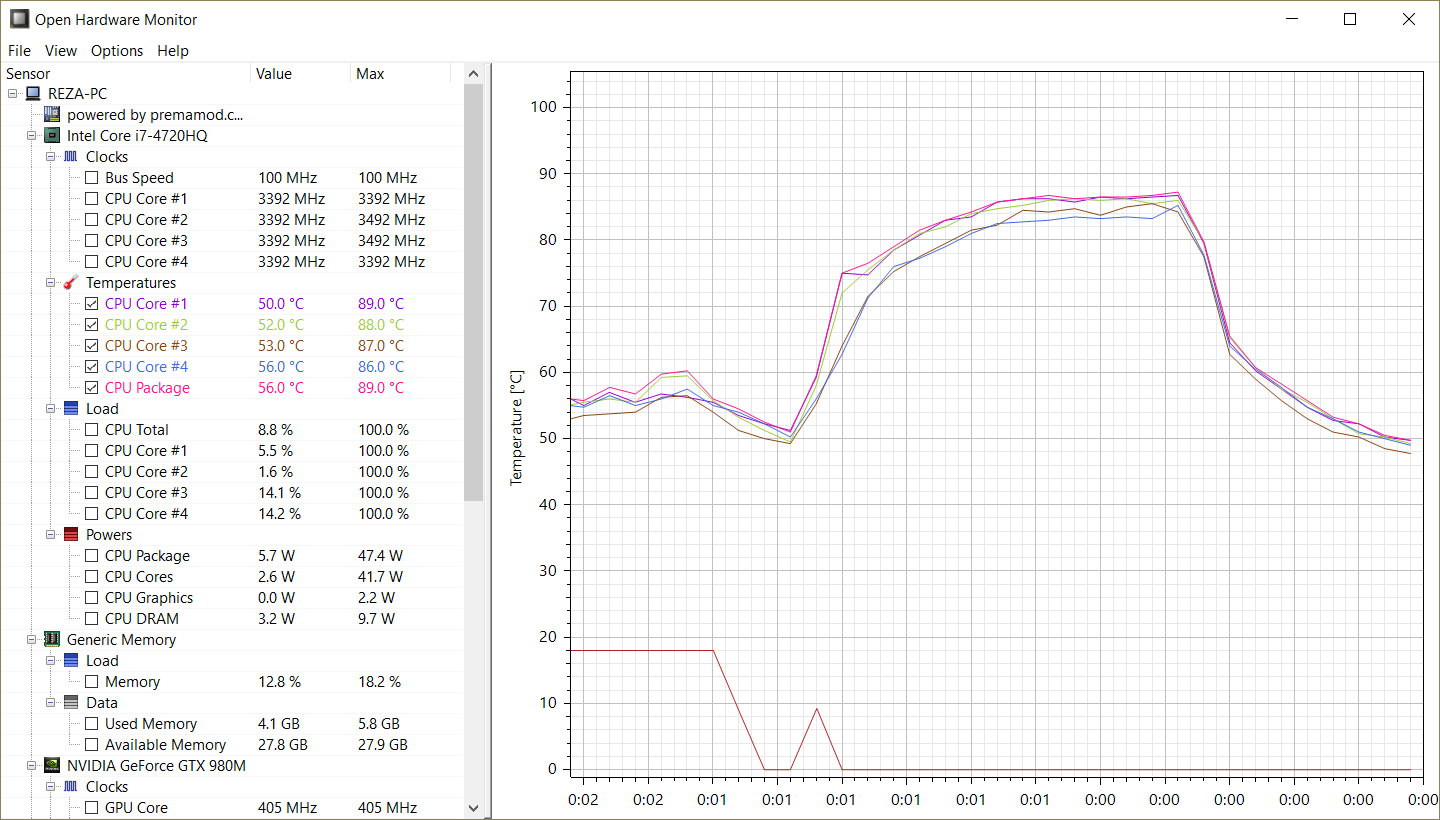Click the blue icon beside CPU Load
Viewport: 1440px width, 820px height.
click(x=71, y=408)
